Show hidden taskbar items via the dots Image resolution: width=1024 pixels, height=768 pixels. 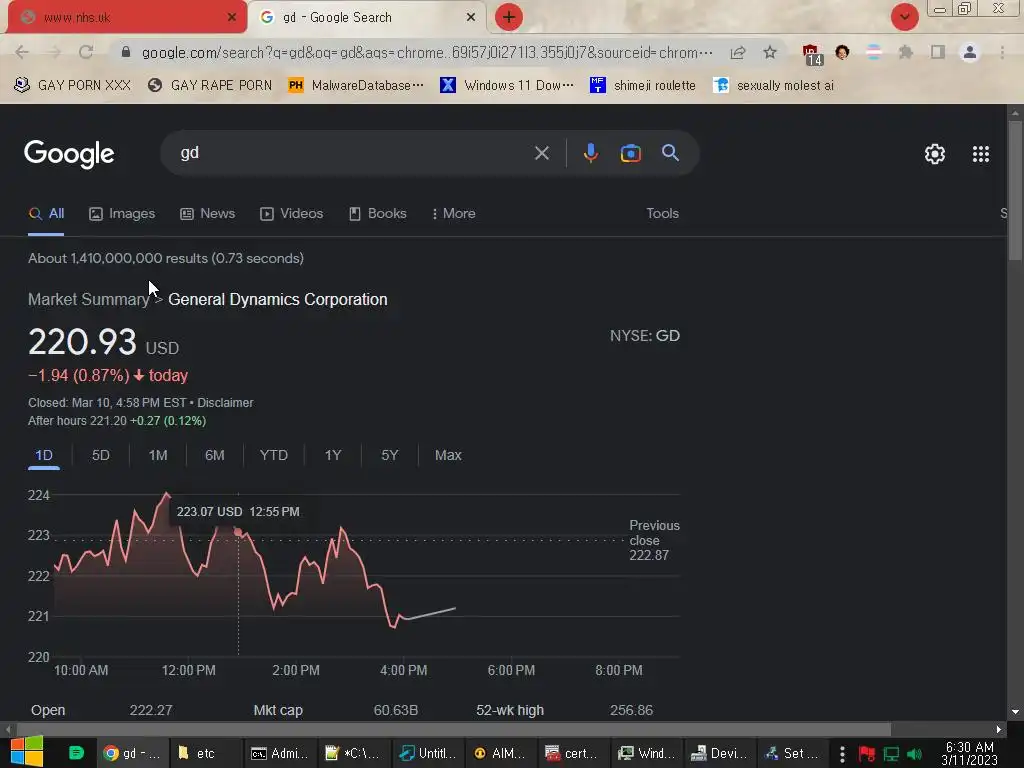(842, 754)
